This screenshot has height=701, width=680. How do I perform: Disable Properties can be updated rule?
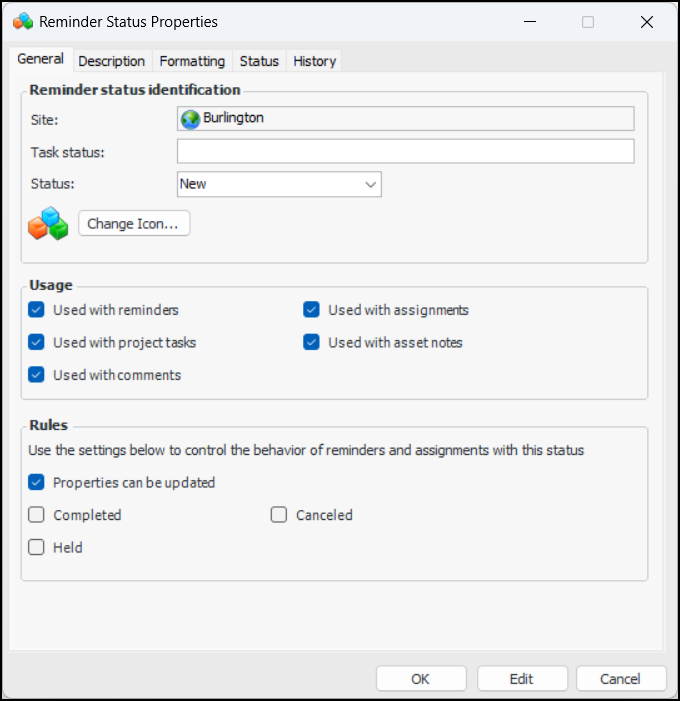pos(37,482)
